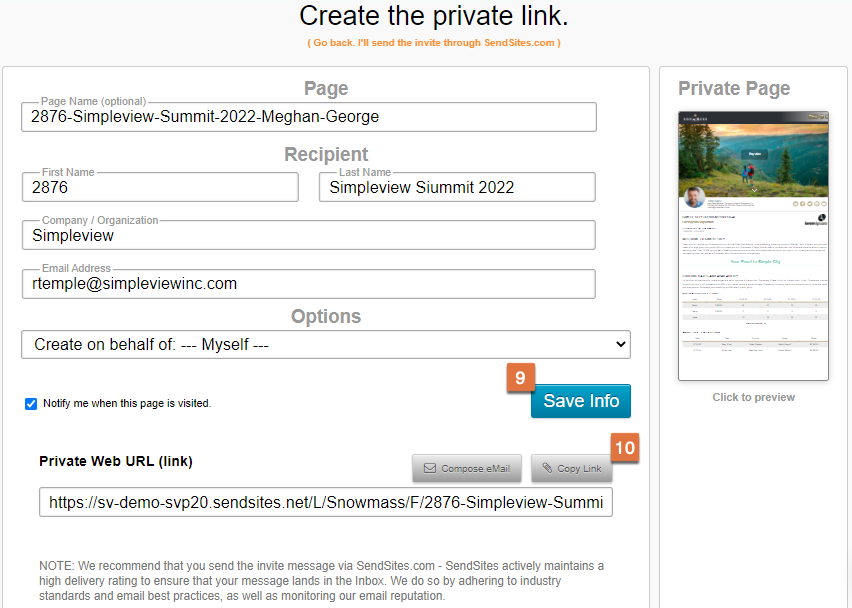Click the dropdown chevron arrow in Options
The height and width of the screenshot is (608, 852).
621,344
